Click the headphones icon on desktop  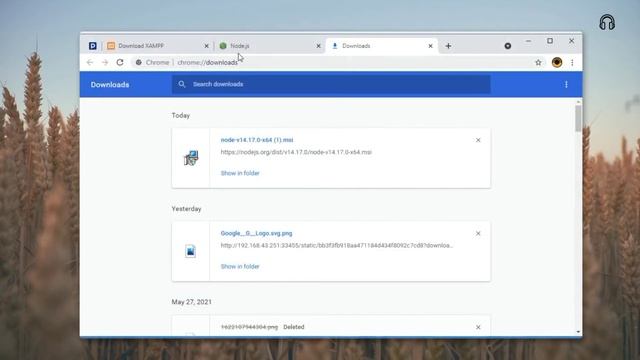coord(607,22)
